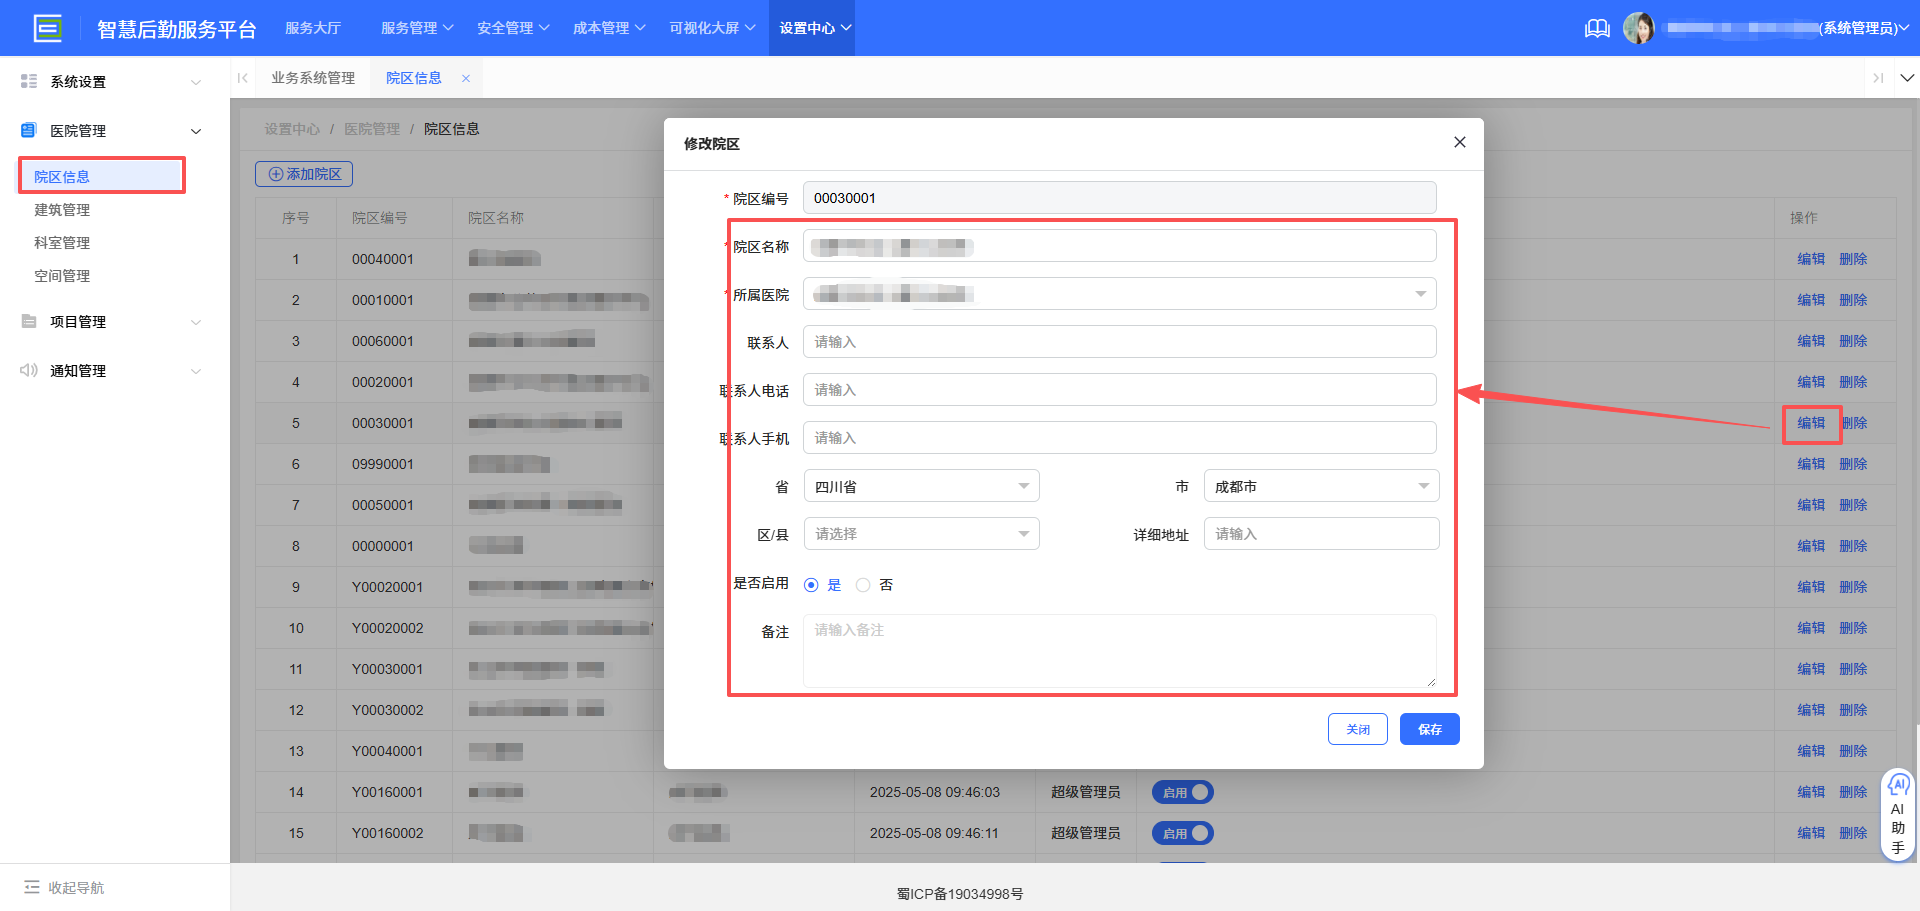Toggle the 启用 switch on row 15
Screen dimensions: 1920x911
[1182, 832]
